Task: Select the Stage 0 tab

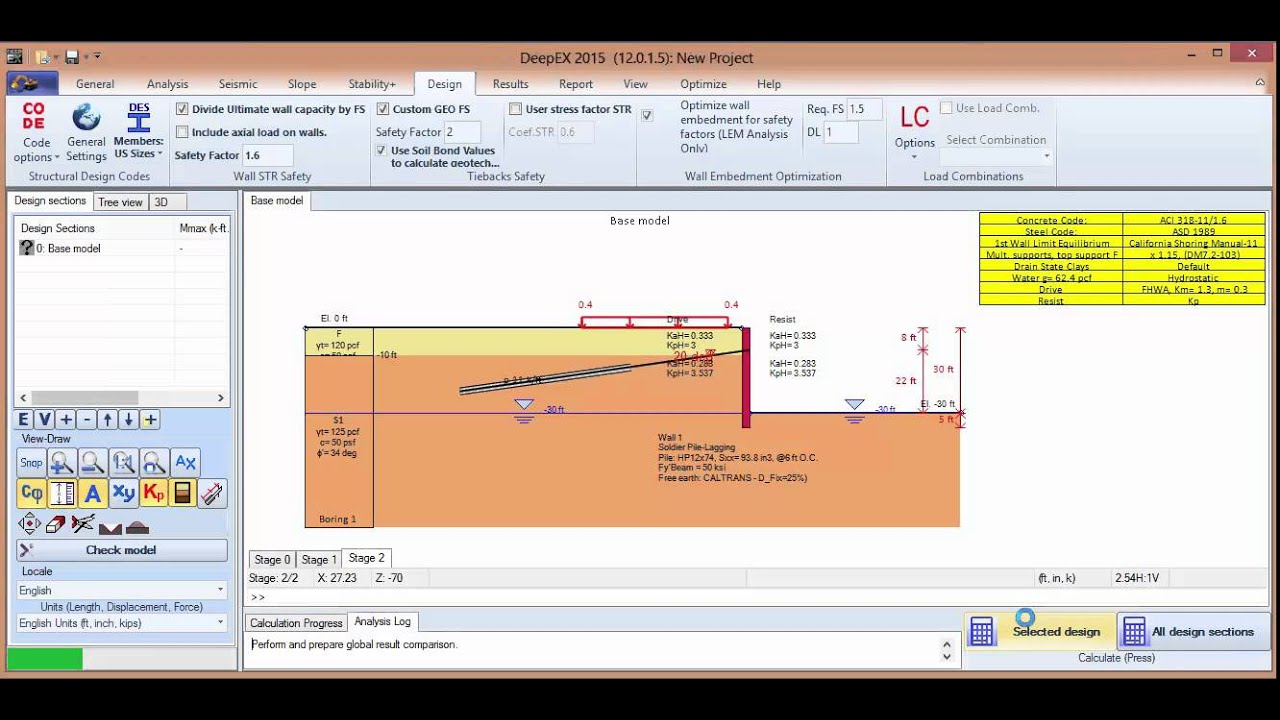Action: point(272,559)
